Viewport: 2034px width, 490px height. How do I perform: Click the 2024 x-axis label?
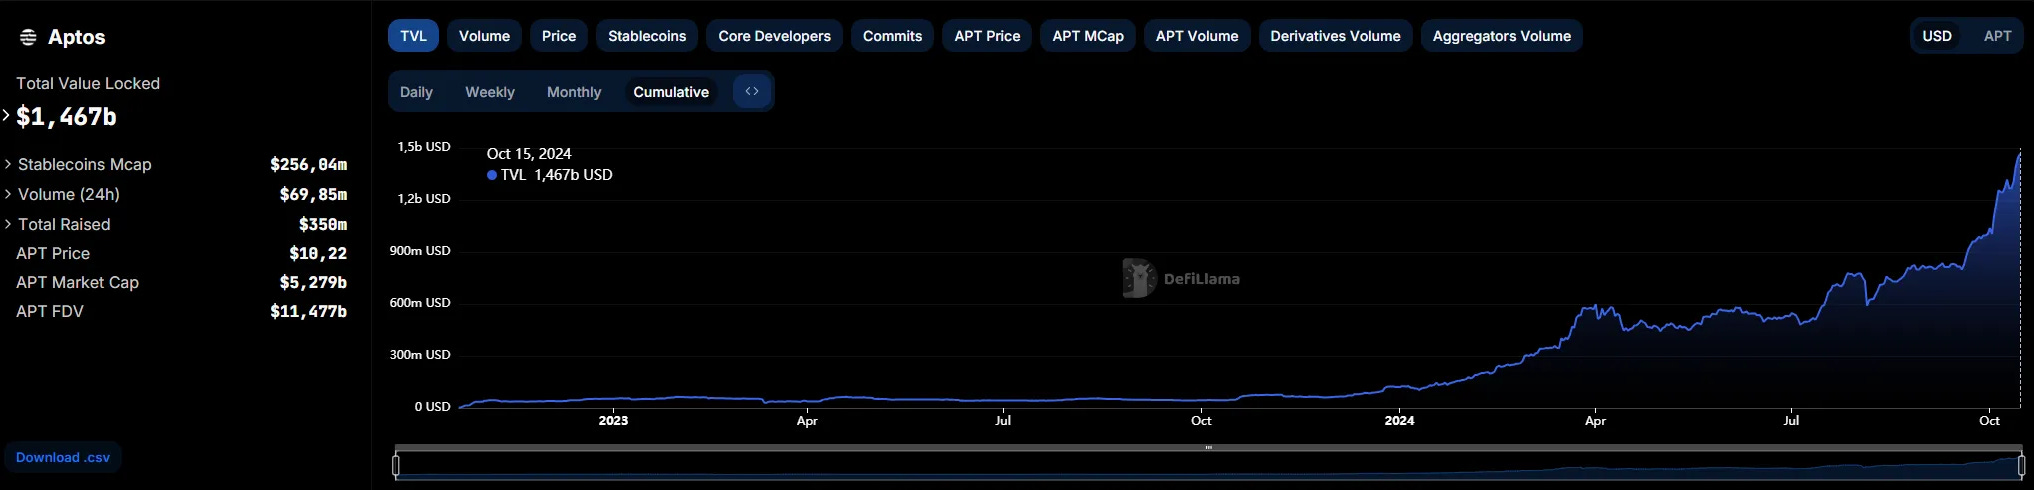1399,420
